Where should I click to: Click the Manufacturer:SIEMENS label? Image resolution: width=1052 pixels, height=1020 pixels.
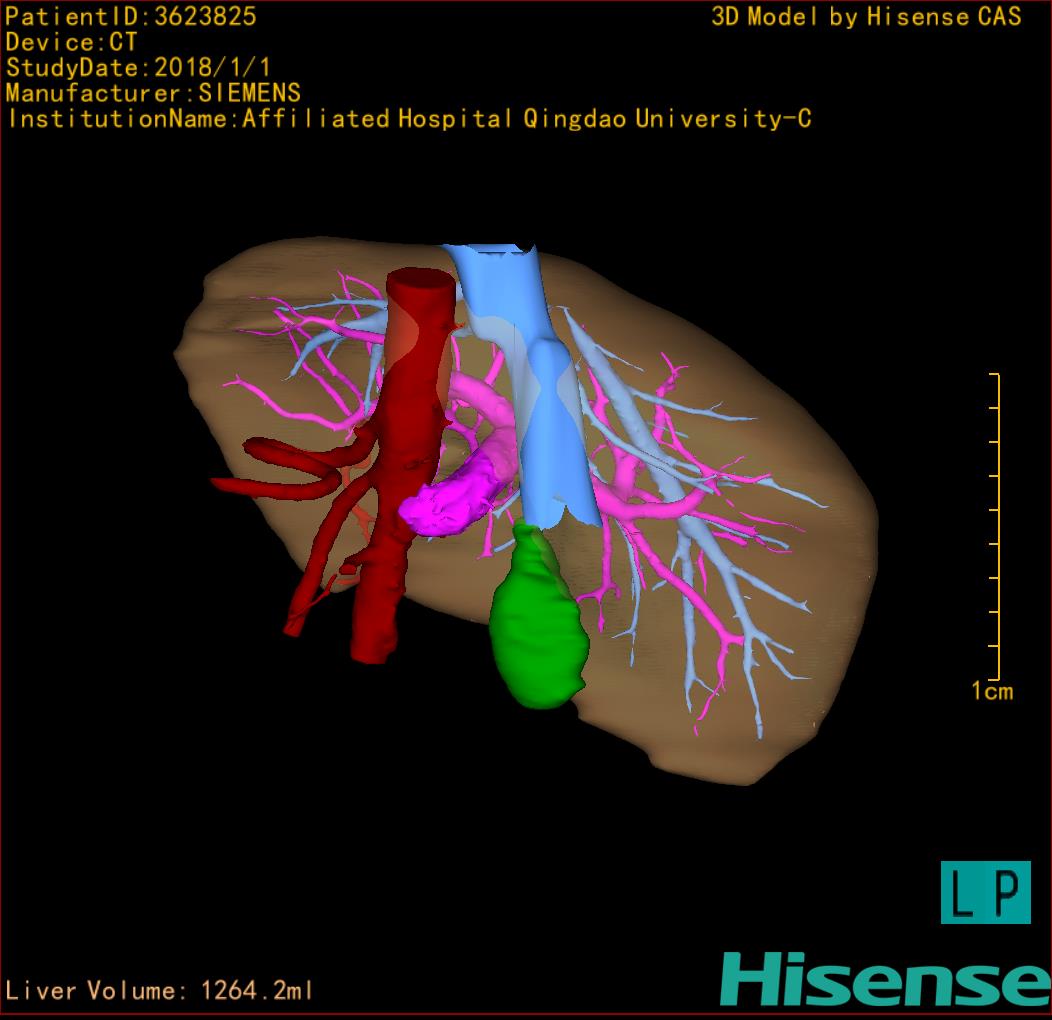pyautogui.click(x=153, y=93)
